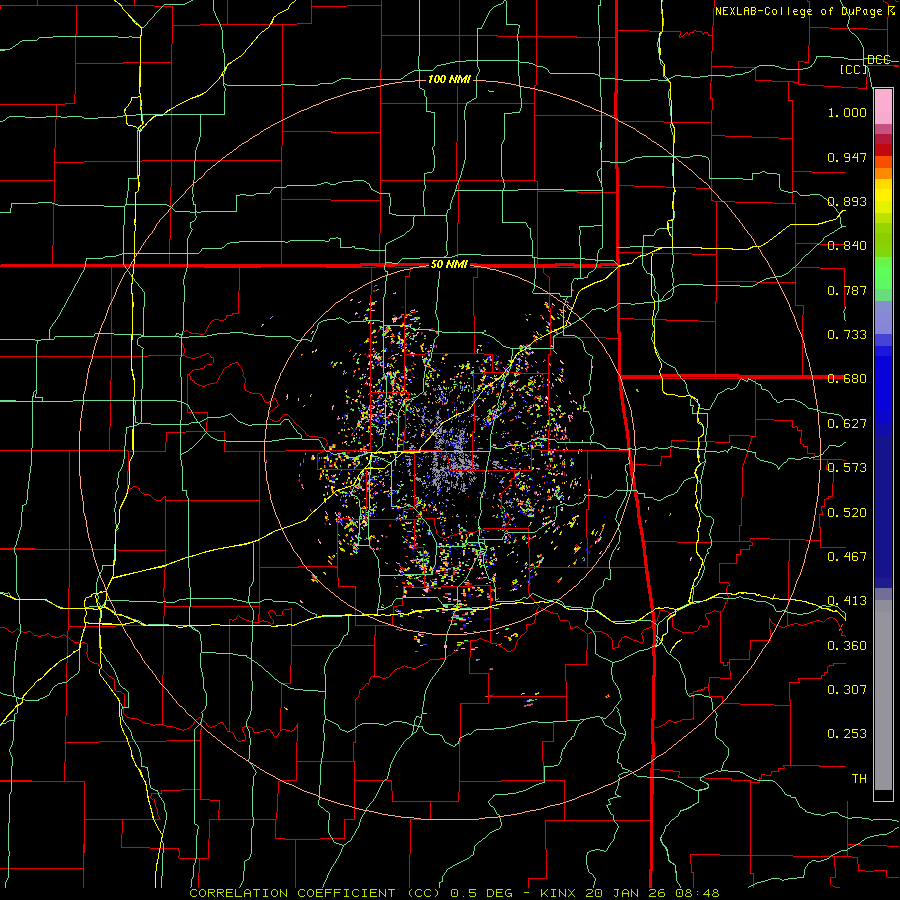
Task: Select the 0.307 legend value
Action: click(847, 690)
